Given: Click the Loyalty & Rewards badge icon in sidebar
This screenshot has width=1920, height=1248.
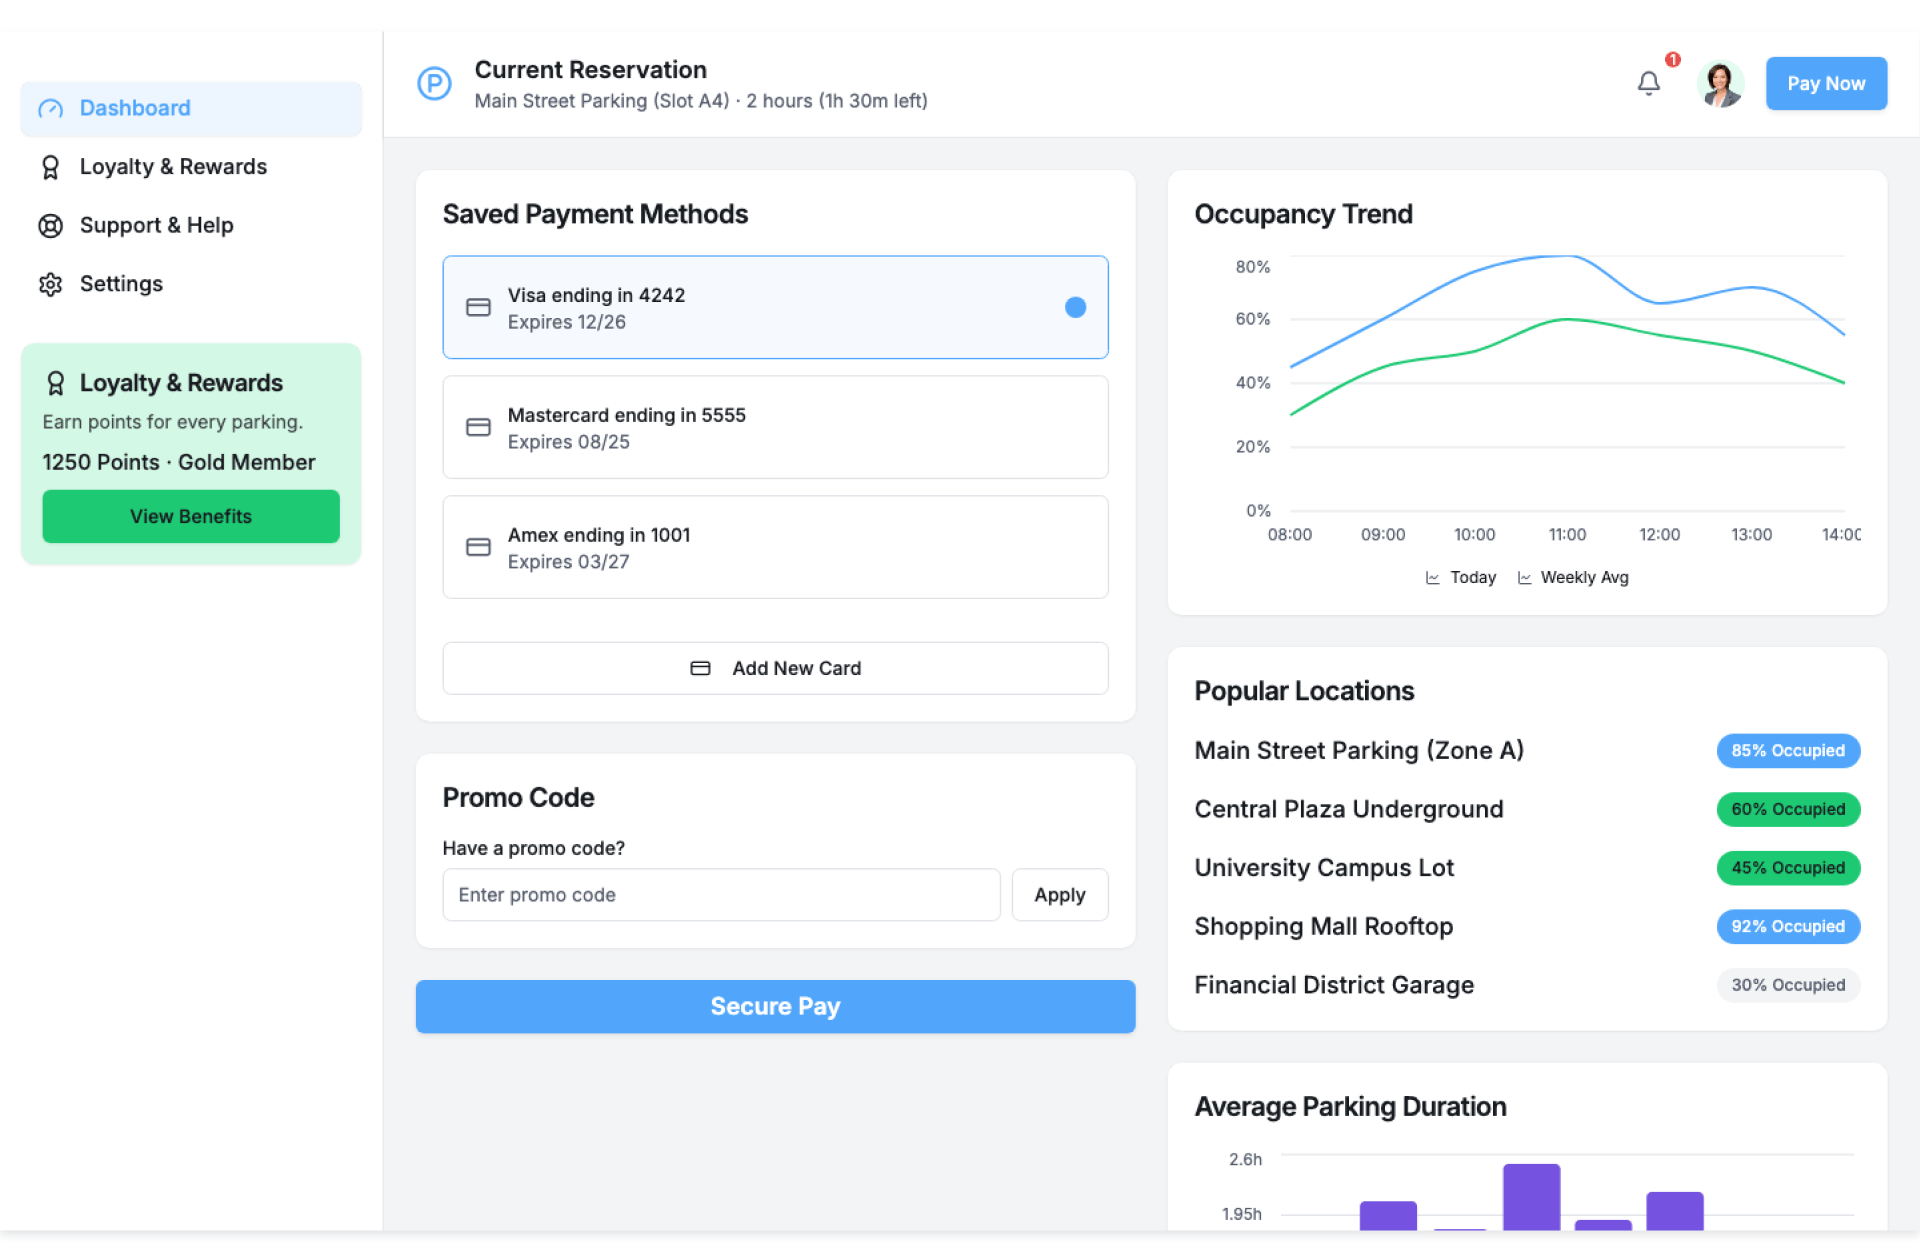Looking at the screenshot, I should pyautogui.click(x=50, y=167).
